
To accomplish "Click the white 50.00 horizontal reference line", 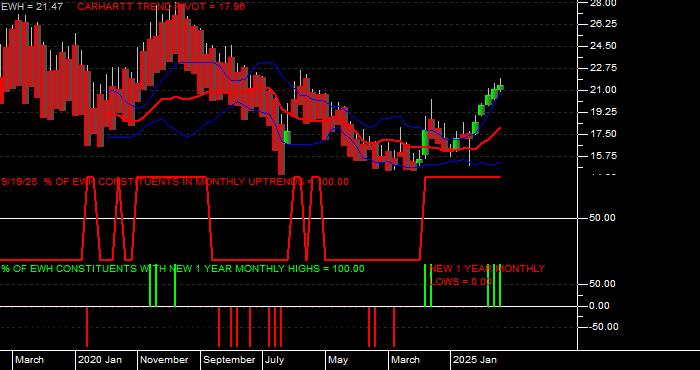I will pos(289,218).
